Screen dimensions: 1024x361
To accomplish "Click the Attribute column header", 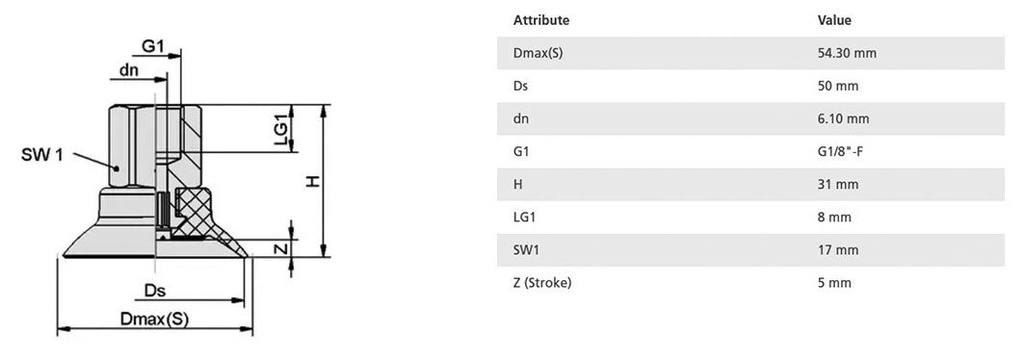I will [541, 20].
